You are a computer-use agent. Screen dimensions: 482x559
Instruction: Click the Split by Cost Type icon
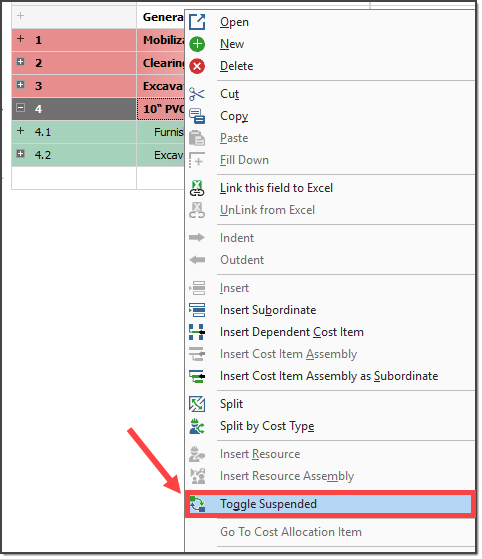coord(197,426)
